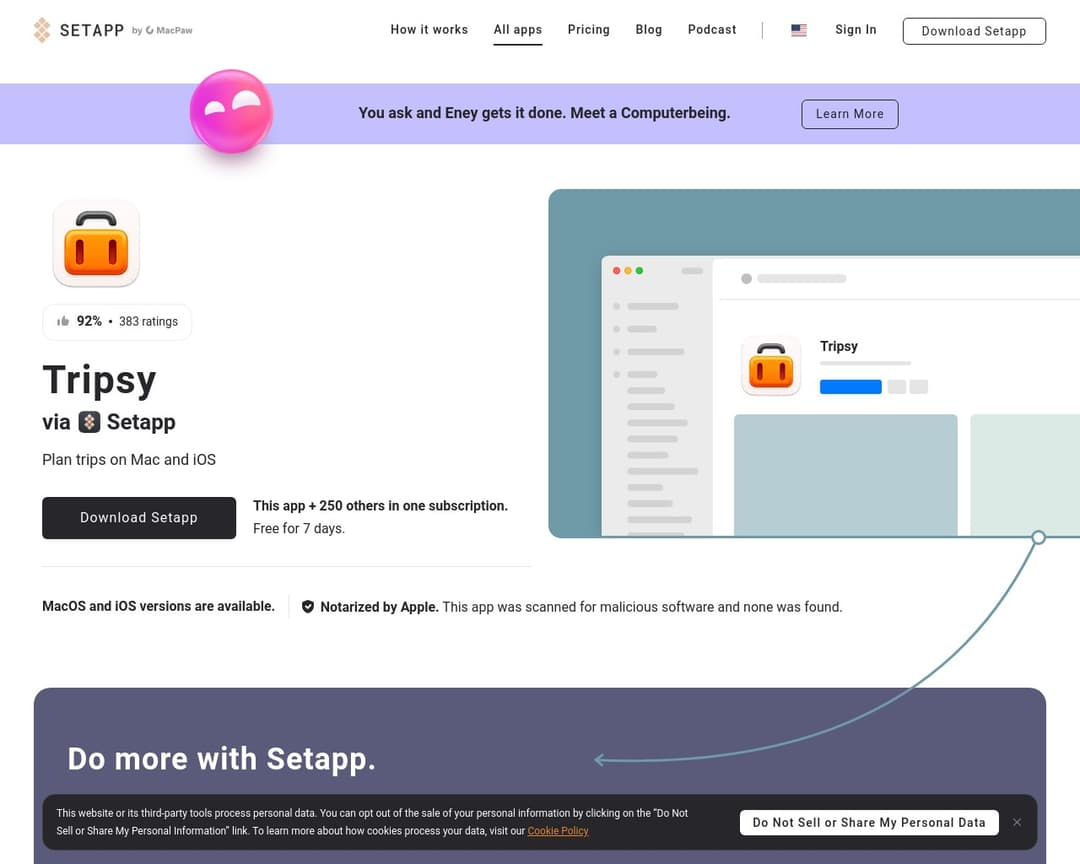The image size is (1080, 864).
Task: Open the Blog link
Action: [x=648, y=30]
